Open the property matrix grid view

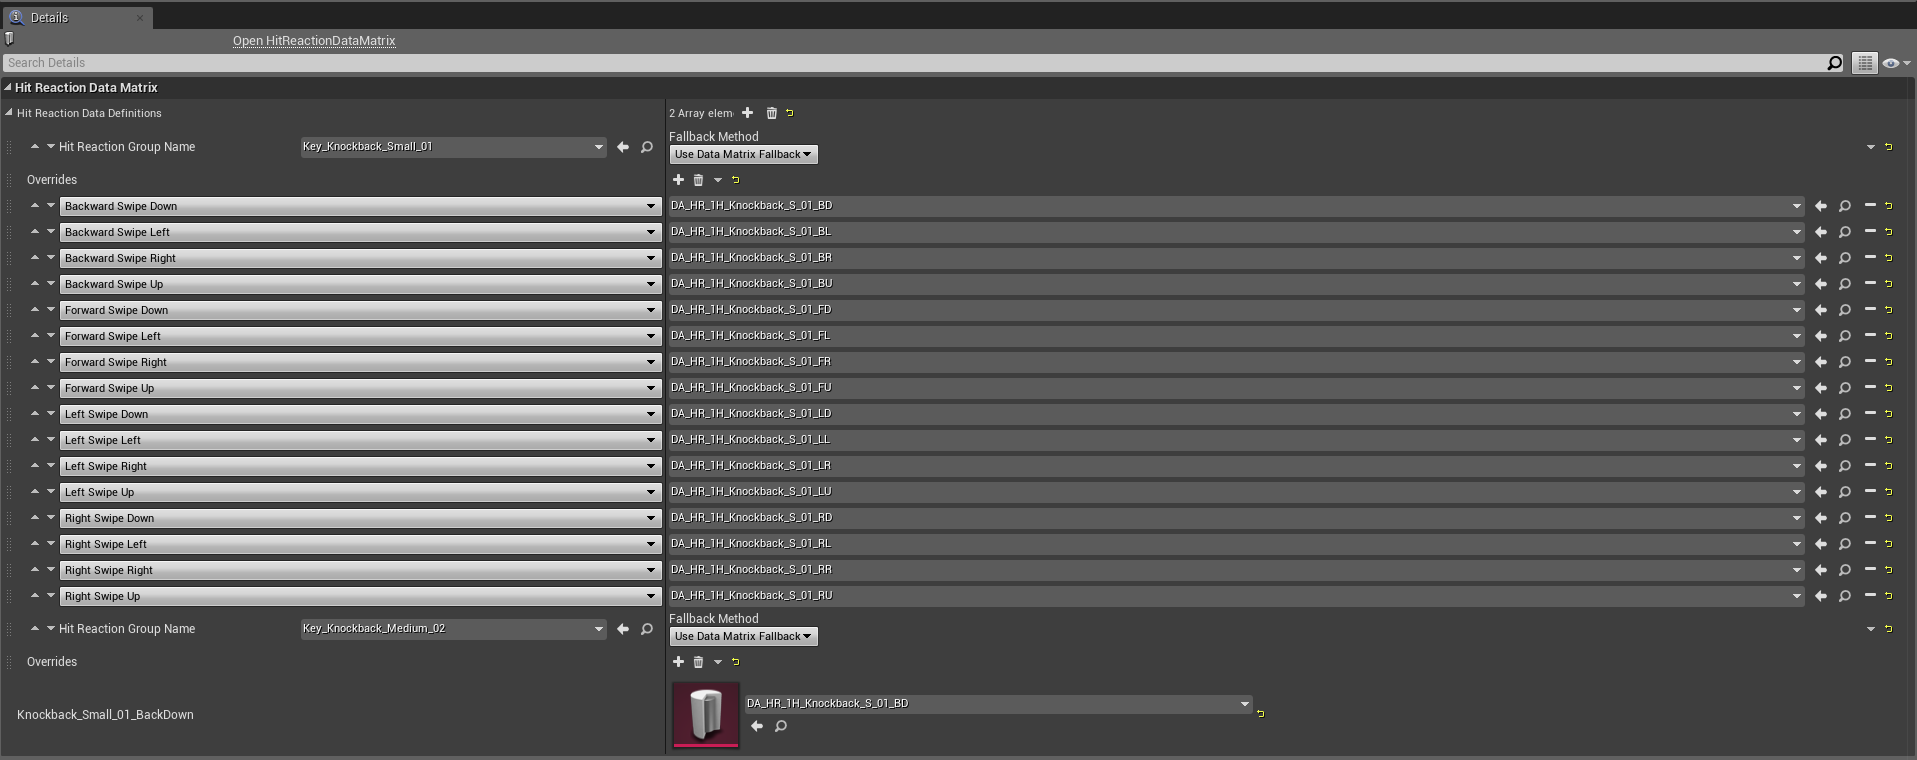(1864, 63)
